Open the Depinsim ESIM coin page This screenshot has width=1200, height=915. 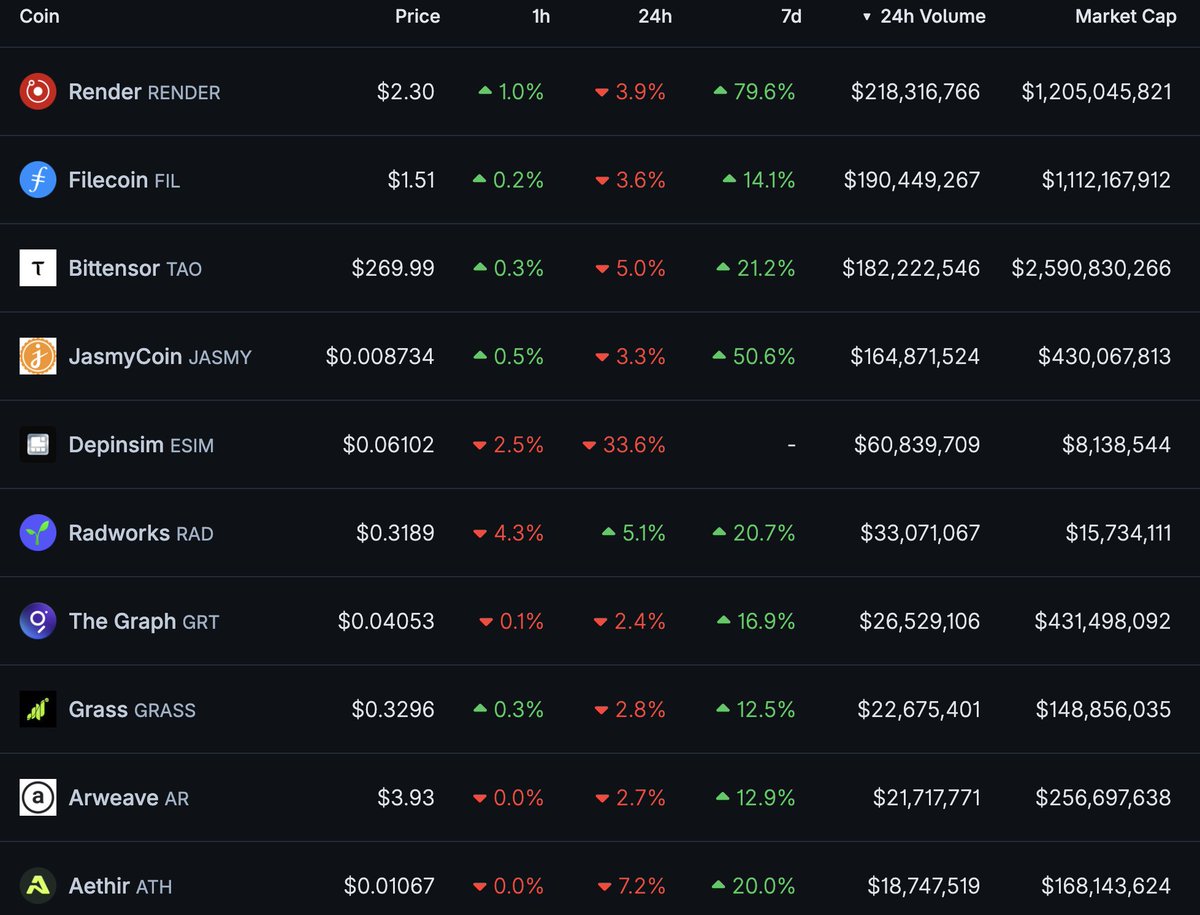pos(141,444)
